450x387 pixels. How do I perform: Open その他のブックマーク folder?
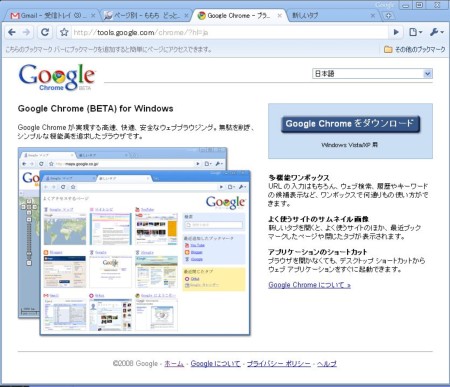[x=415, y=50]
